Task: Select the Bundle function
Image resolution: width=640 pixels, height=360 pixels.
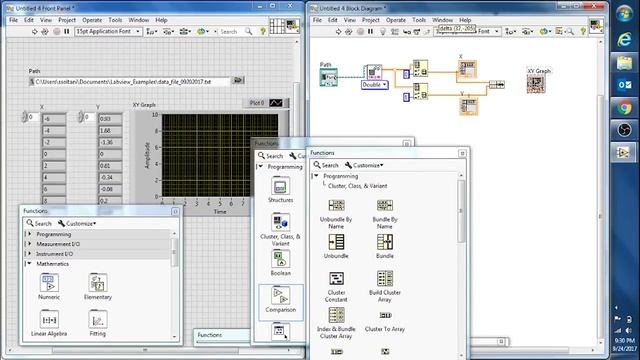Action: click(x=384, y=246)
